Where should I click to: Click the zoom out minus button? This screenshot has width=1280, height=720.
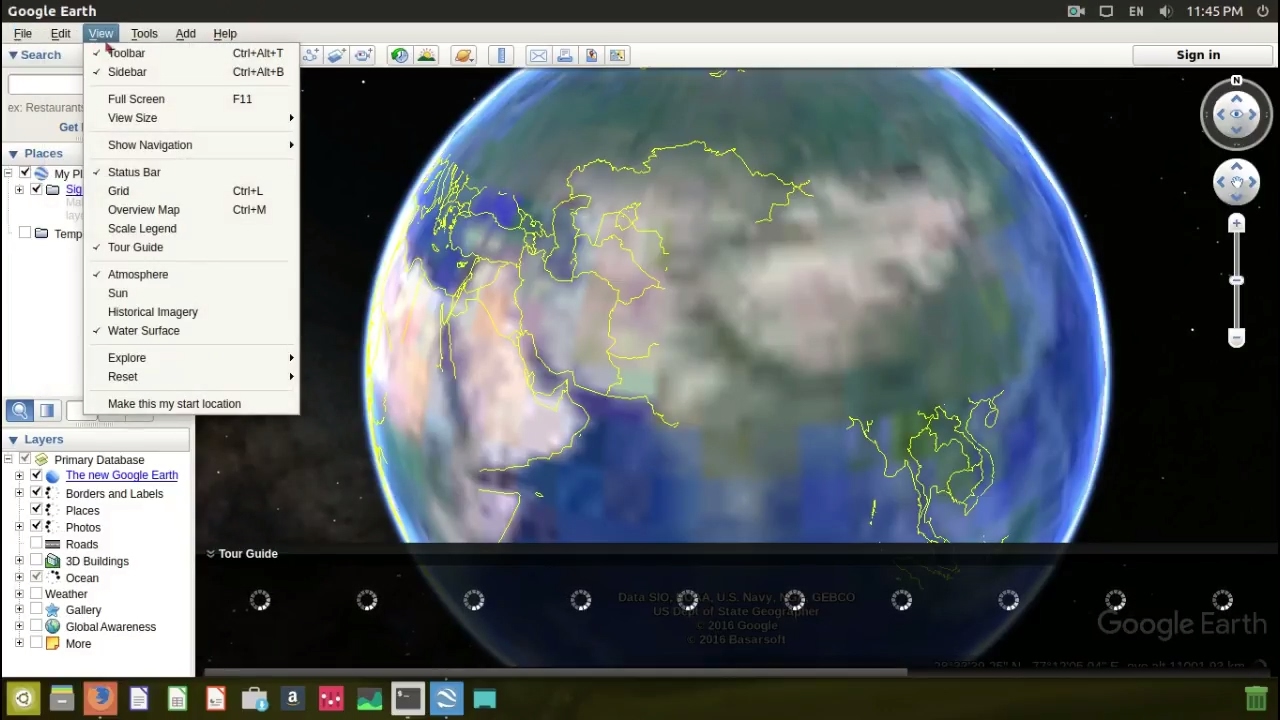[1237, 338]
